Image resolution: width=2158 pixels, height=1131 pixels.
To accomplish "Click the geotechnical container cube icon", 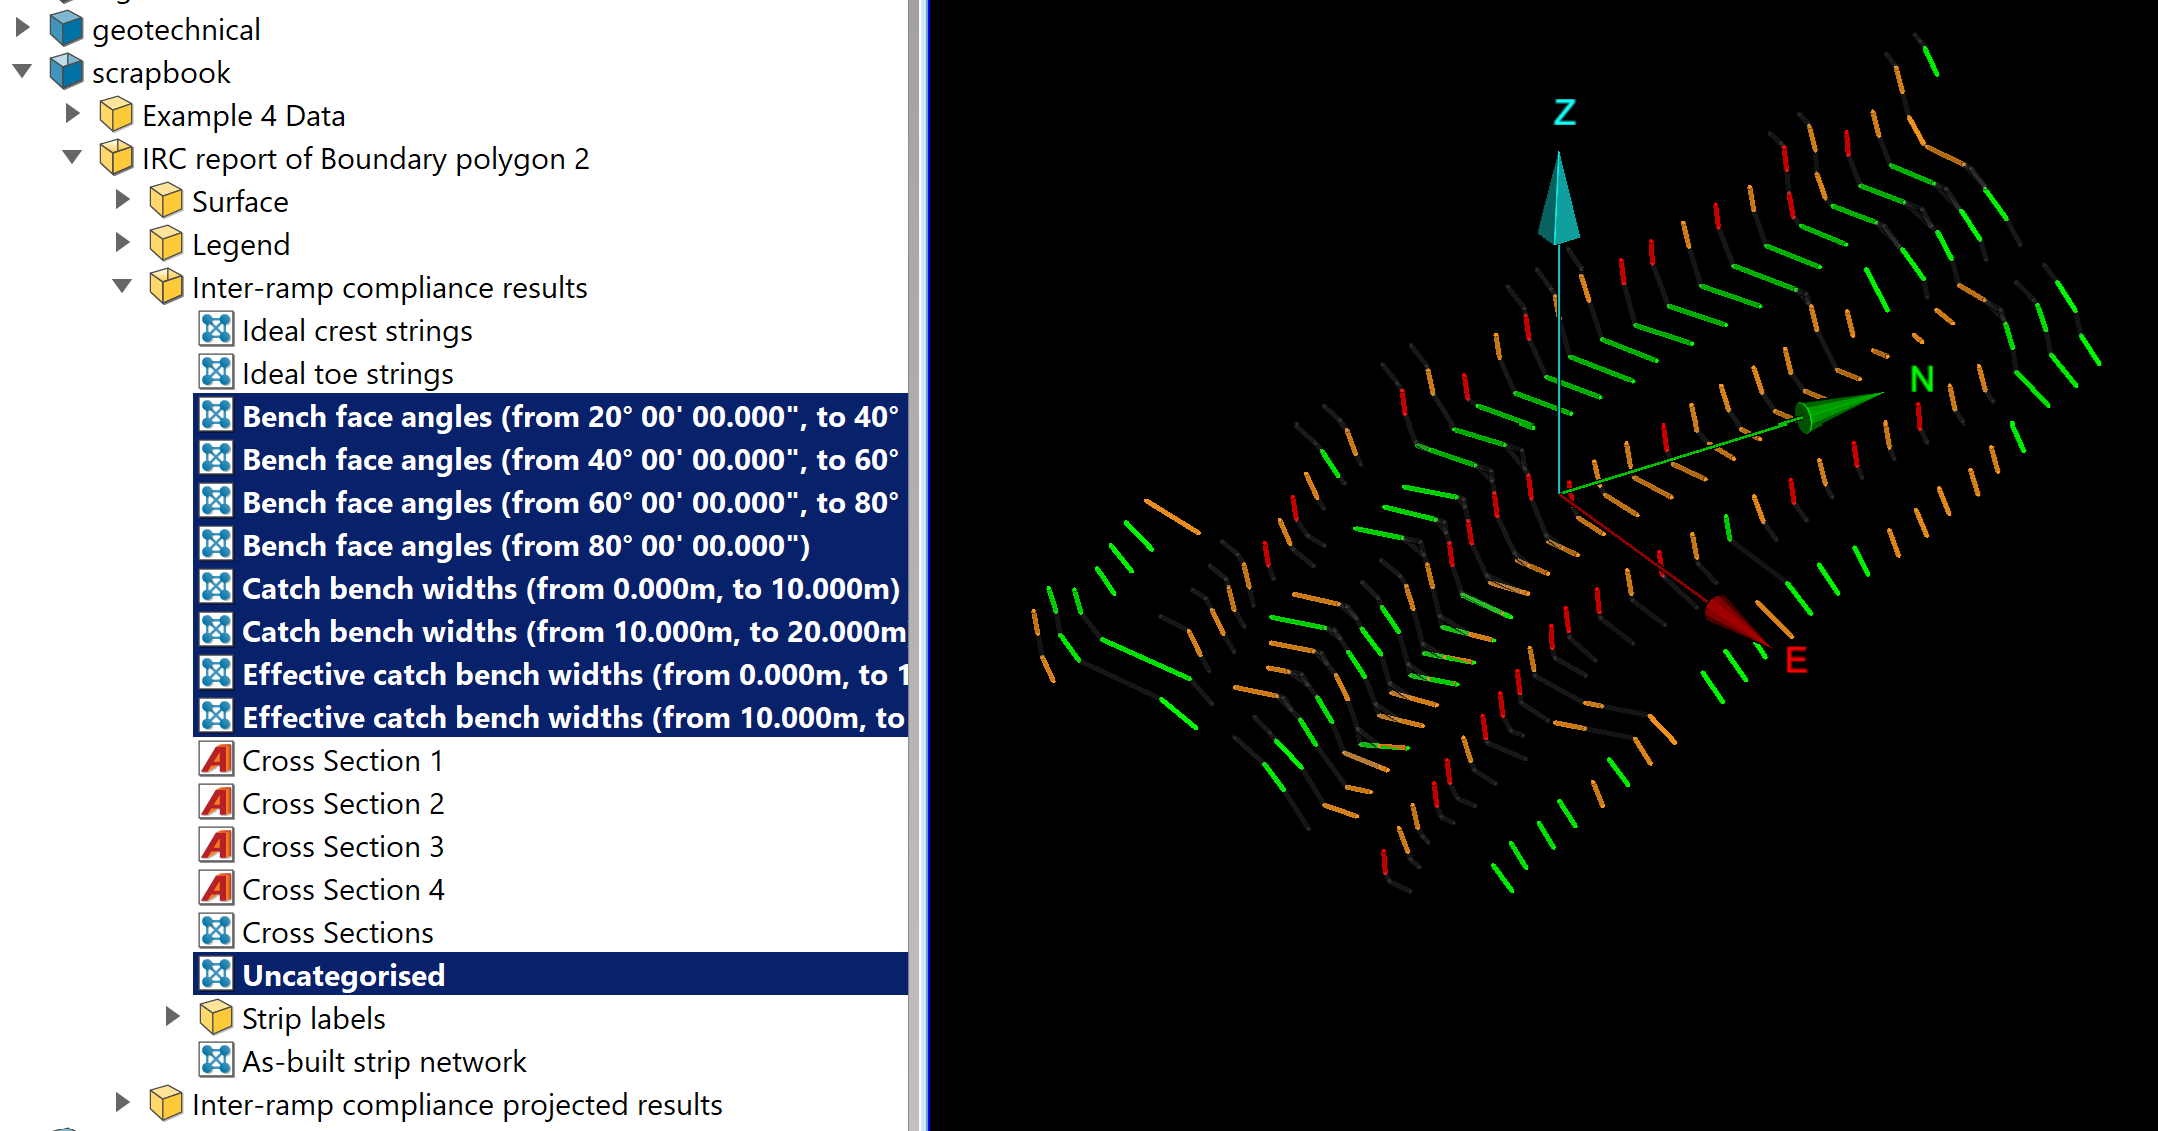I will coord(66,29).
